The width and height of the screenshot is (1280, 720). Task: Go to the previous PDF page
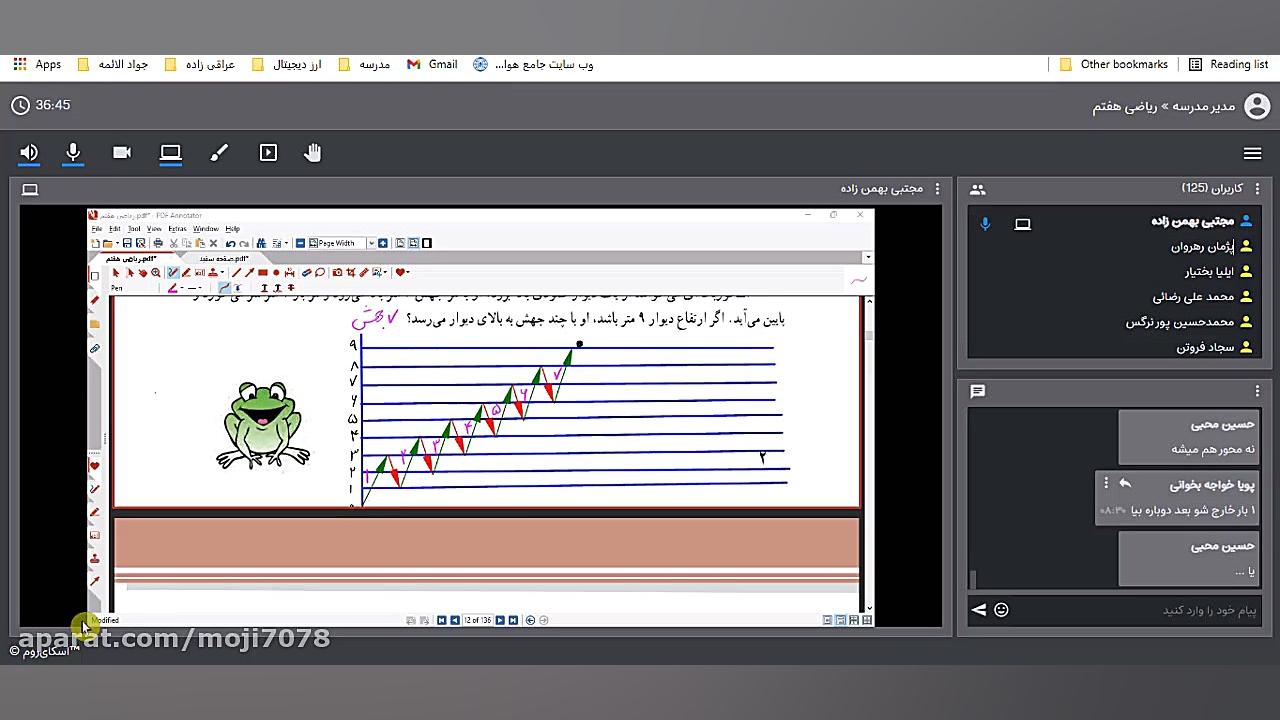[x=455, y=620]
